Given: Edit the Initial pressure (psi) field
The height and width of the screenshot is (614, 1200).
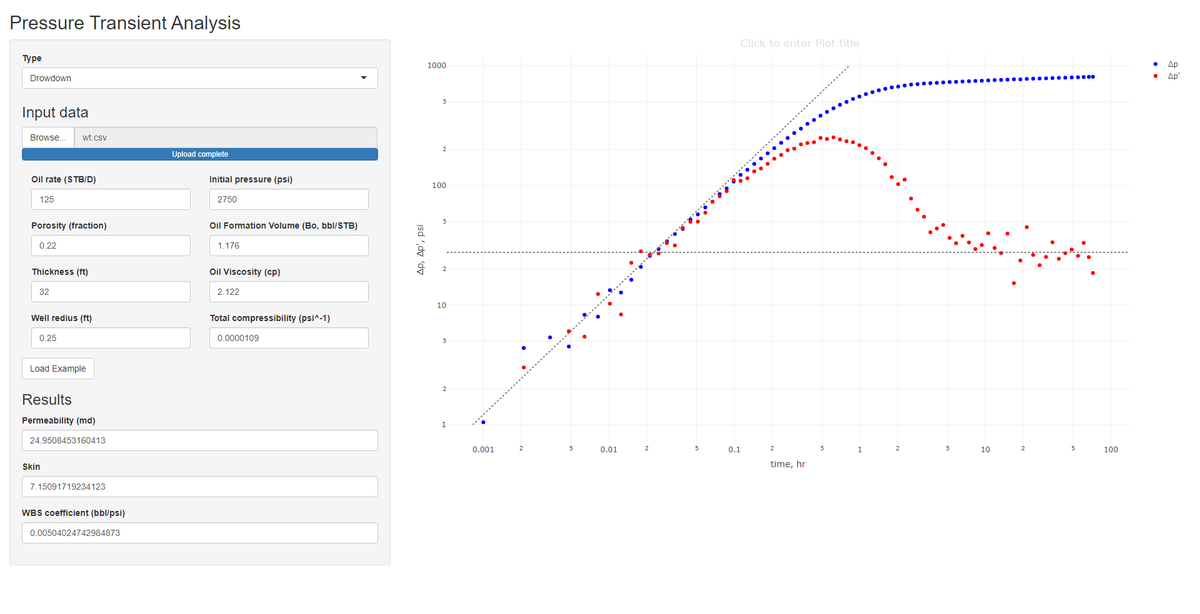Looking at the screenshot, I should click(x=289, y=200).
